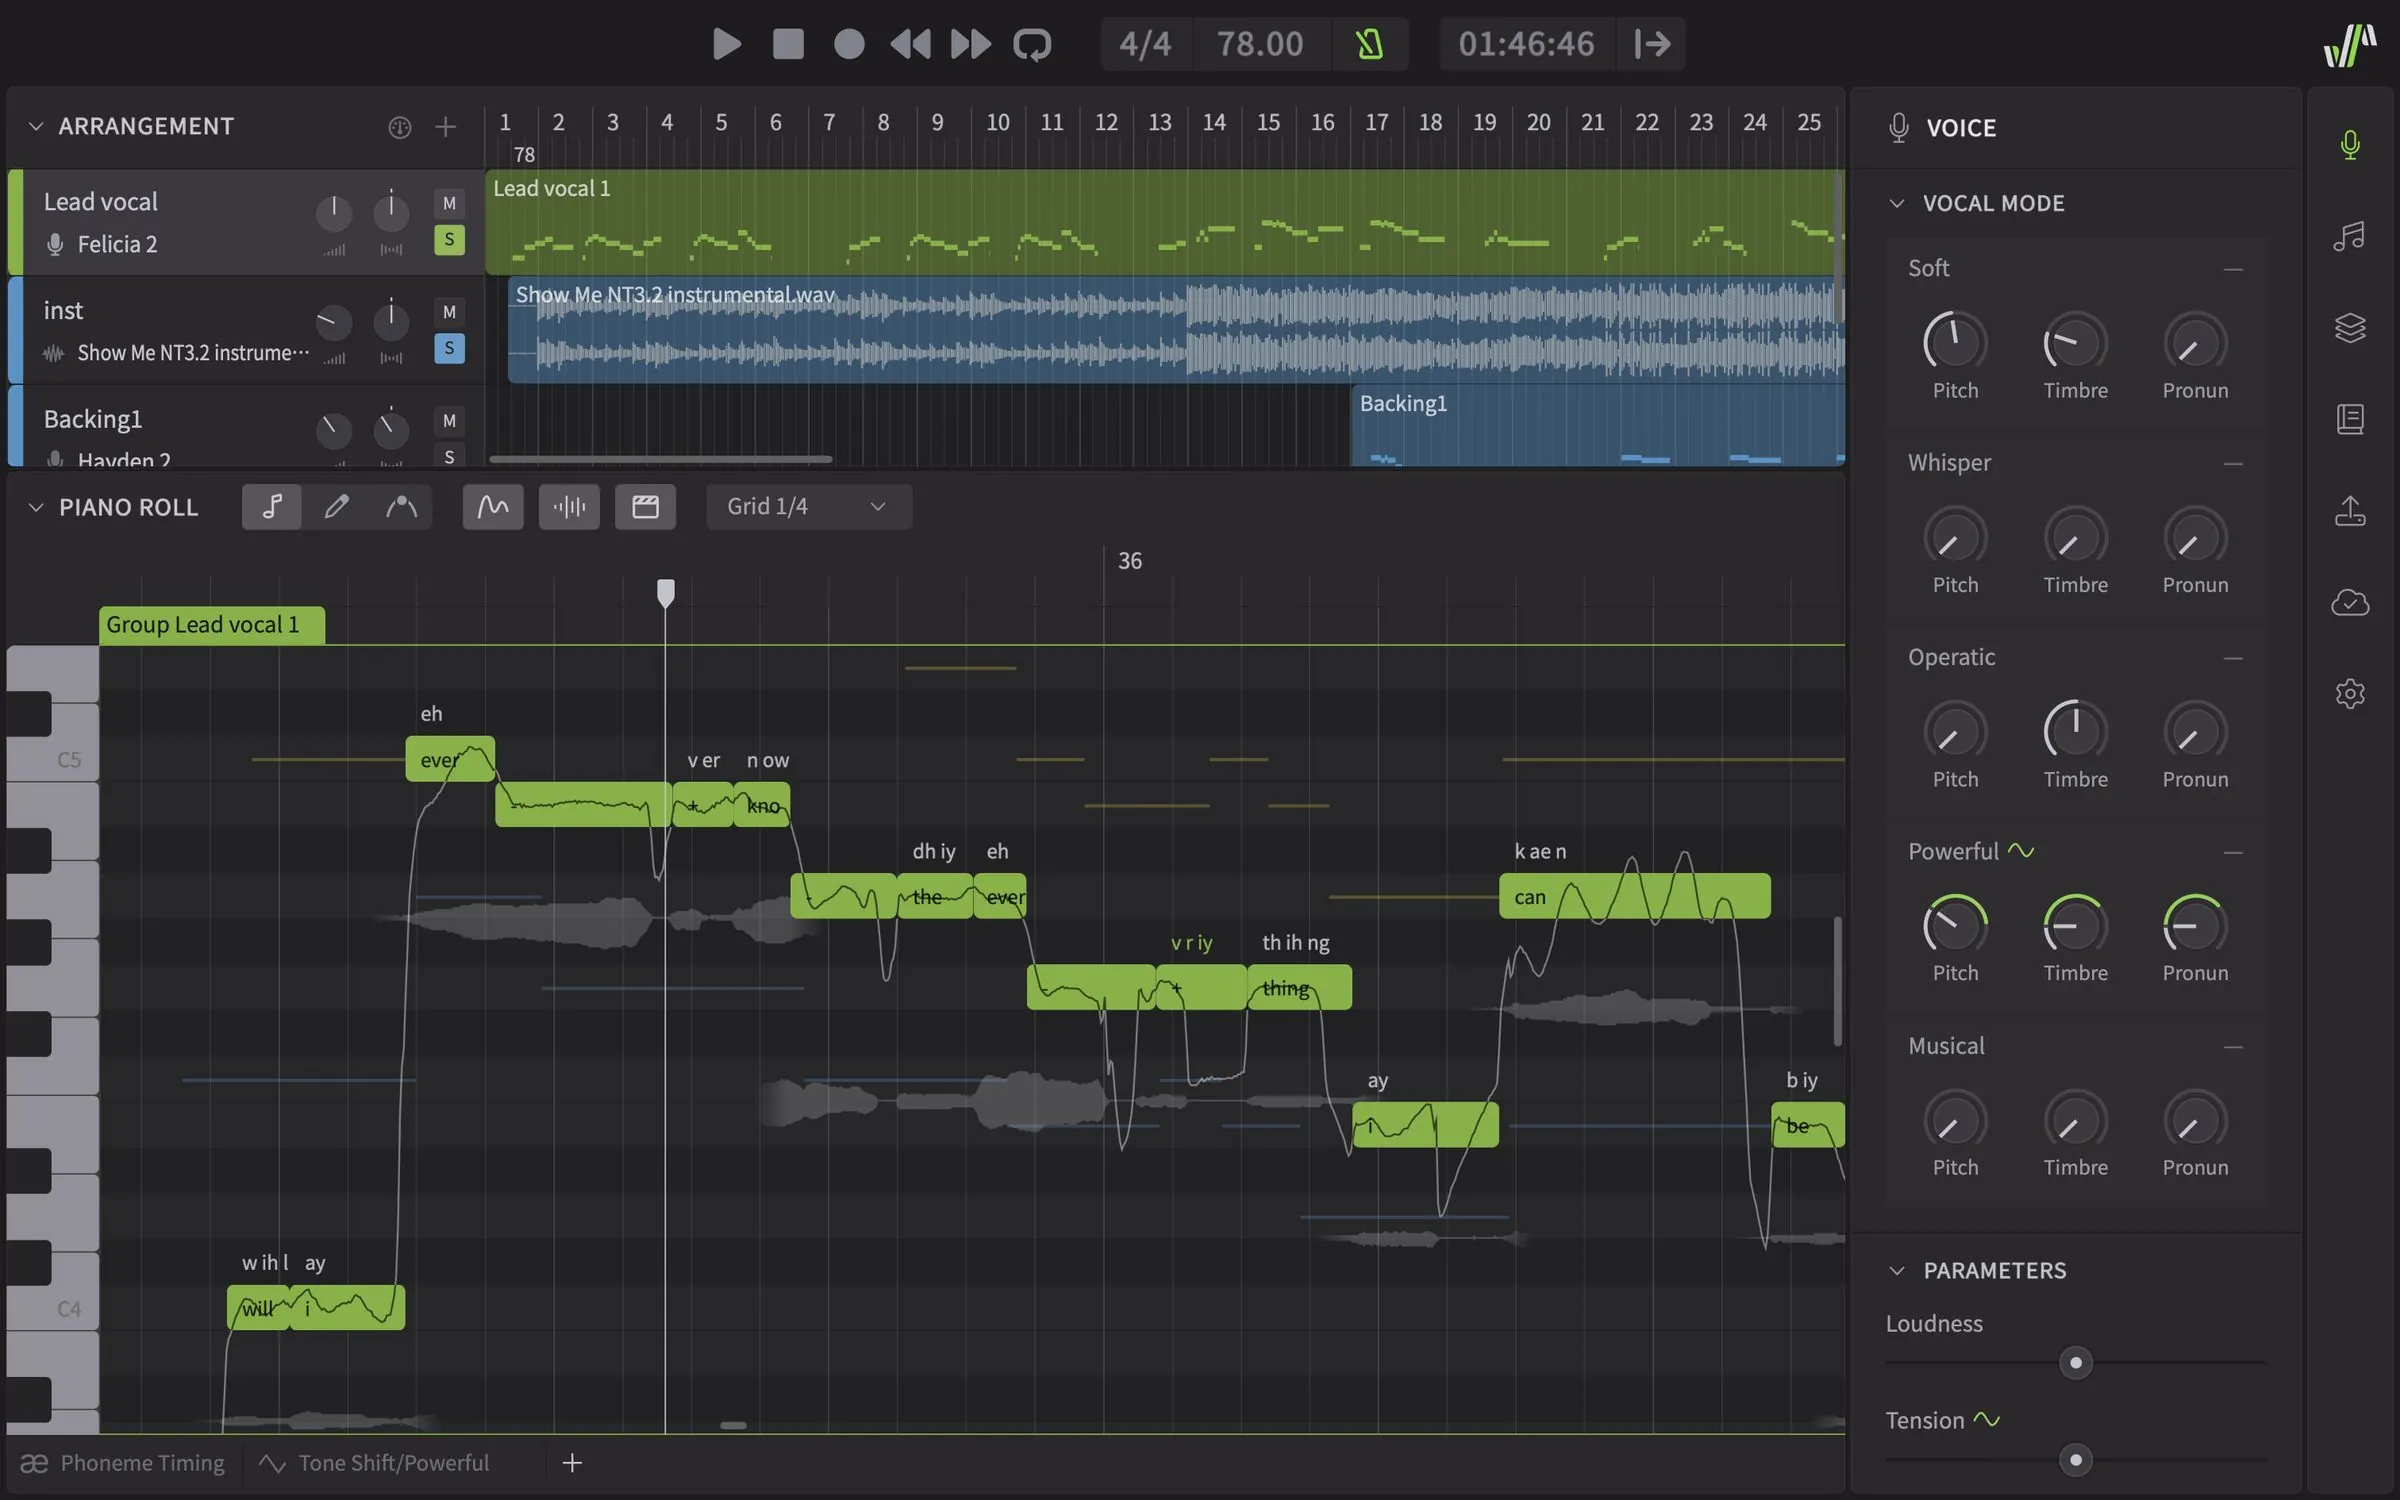The image size is (2400, 1500).
Task: Select the pitch curve draw tool
Action: (401, 507)
